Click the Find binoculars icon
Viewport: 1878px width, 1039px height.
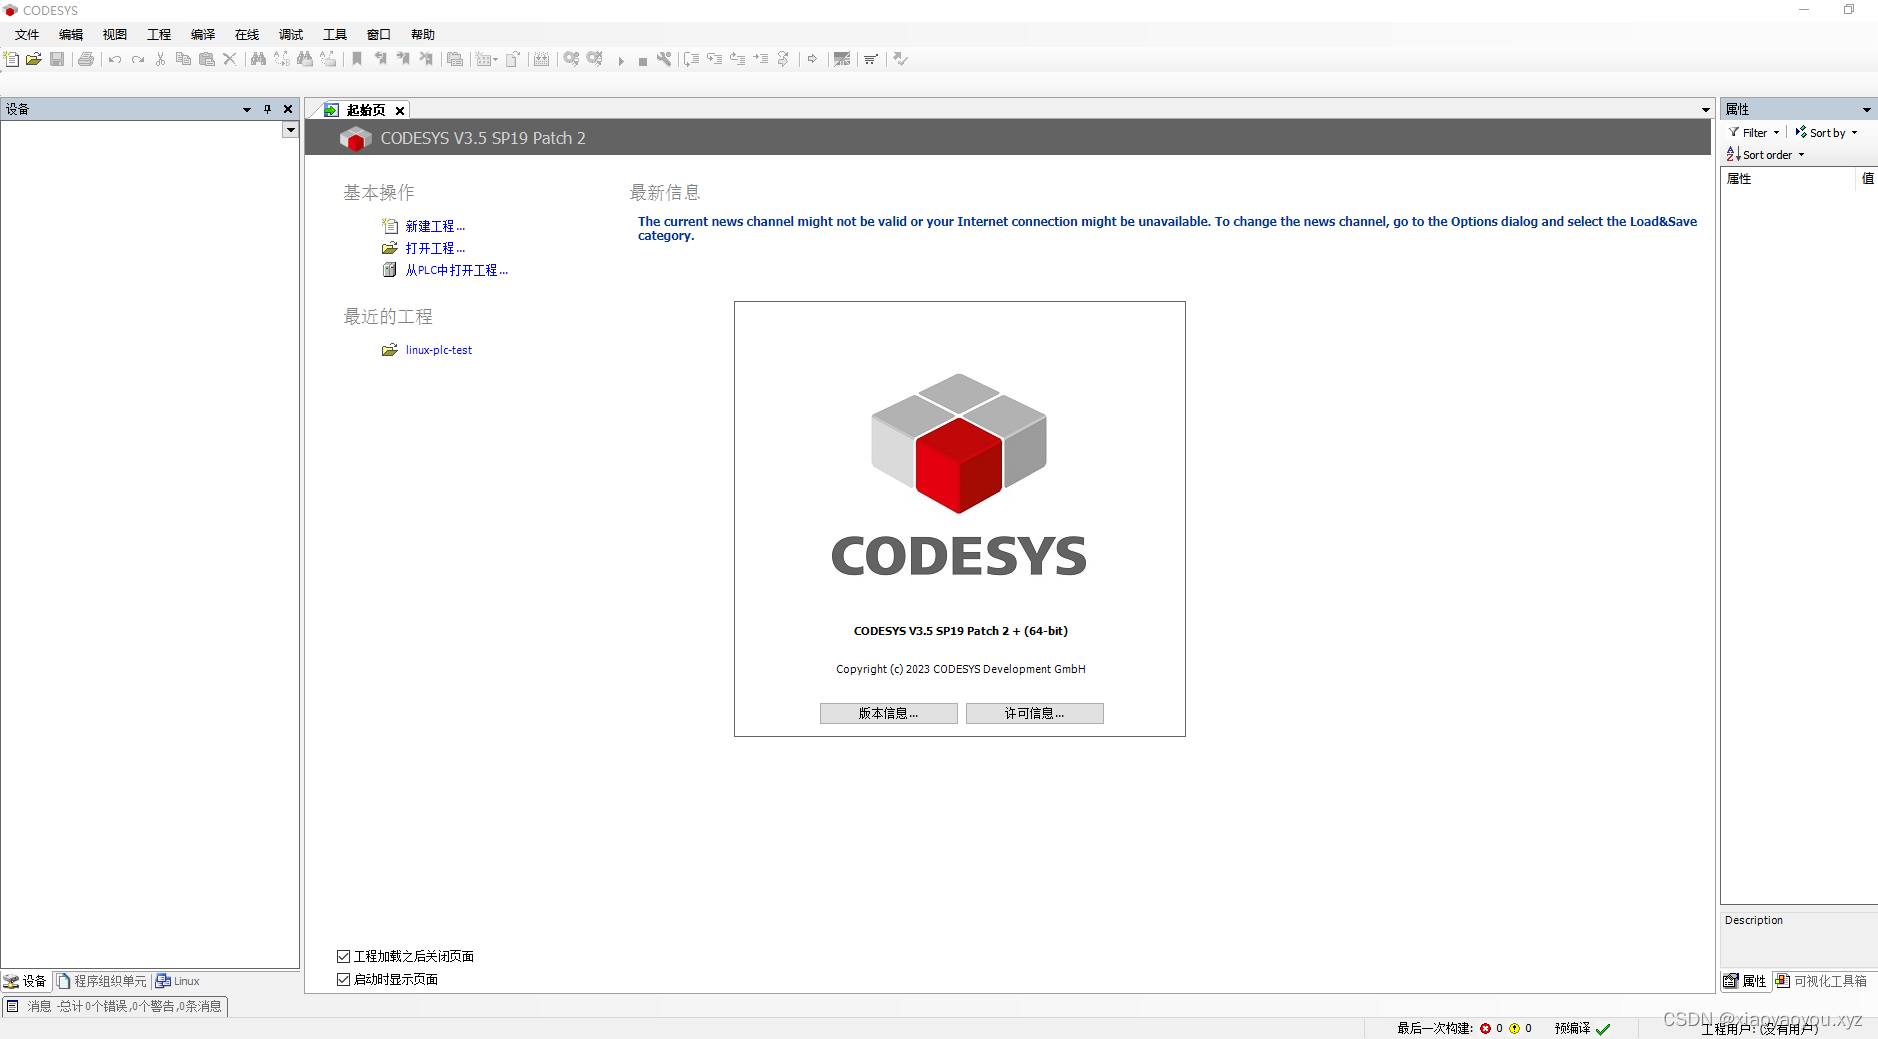click(258, 59)
